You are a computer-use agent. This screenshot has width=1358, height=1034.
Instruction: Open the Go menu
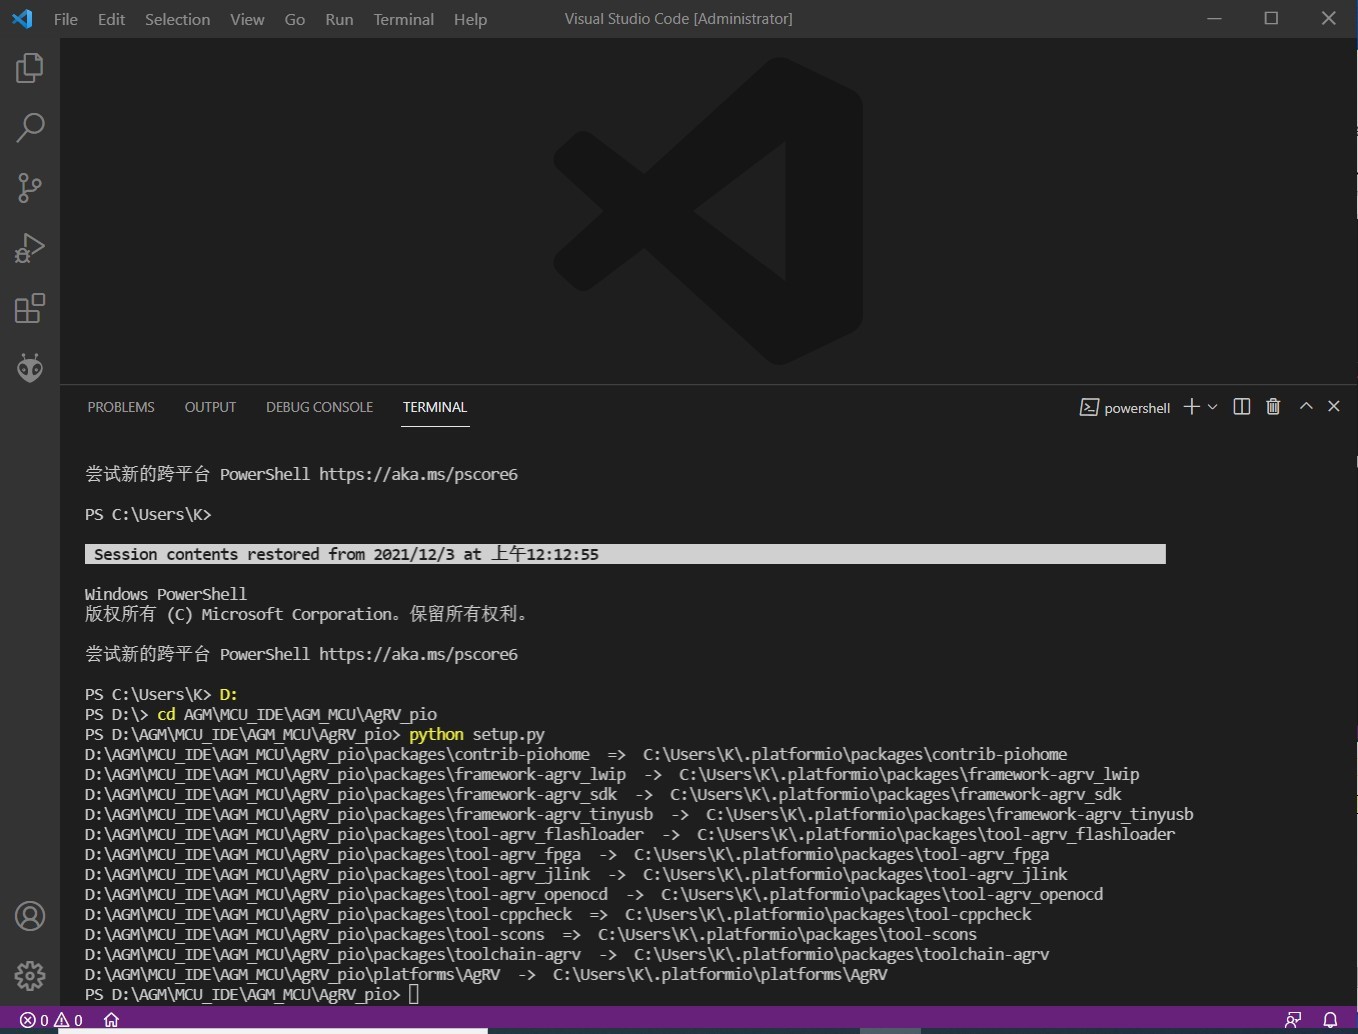295,19
